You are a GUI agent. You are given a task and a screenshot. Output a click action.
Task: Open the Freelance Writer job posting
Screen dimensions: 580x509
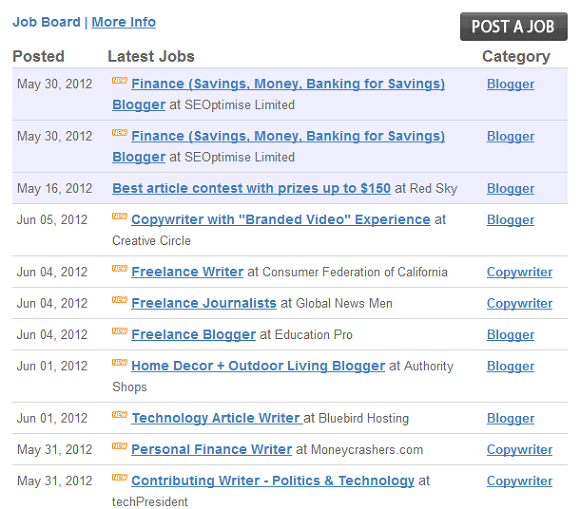[187, 272]
